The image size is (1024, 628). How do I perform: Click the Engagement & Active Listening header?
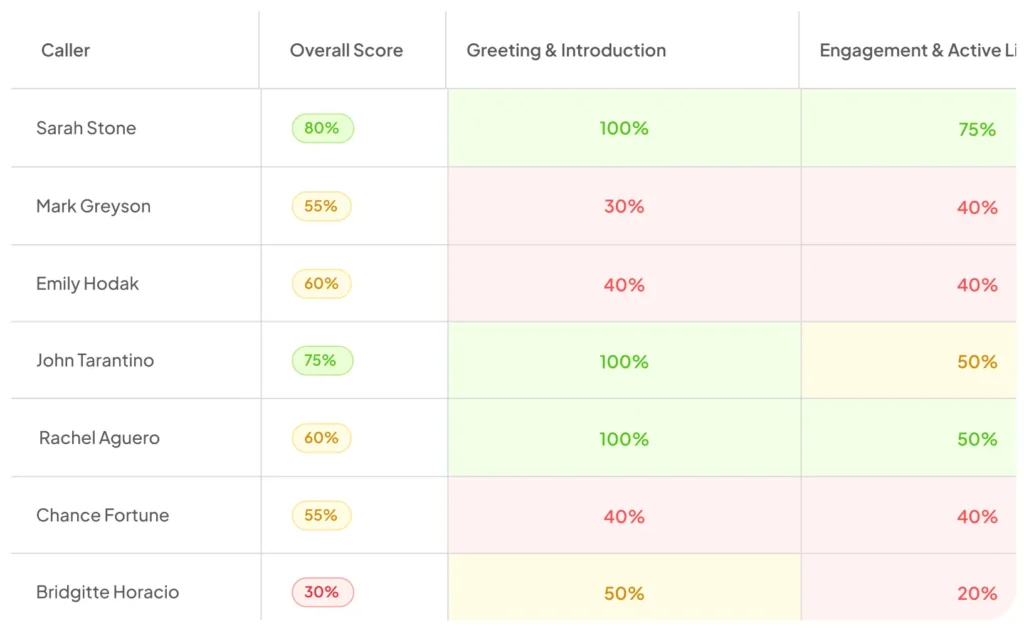[918, 50]
